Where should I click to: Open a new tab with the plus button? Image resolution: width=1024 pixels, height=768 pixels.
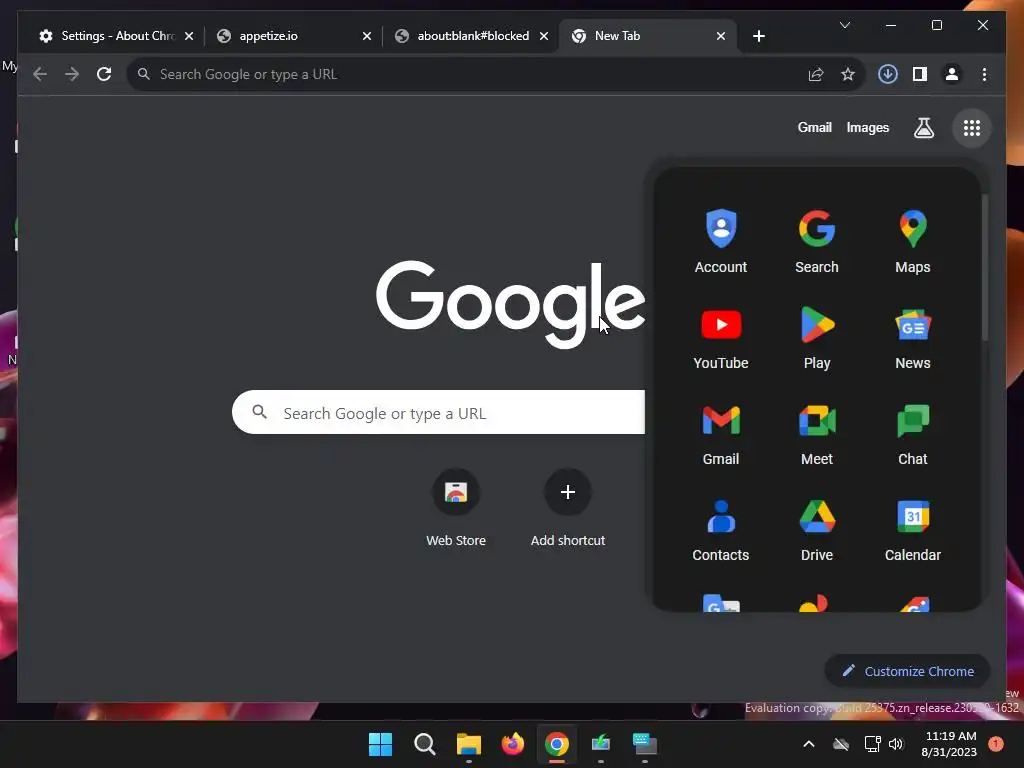coord(758,36)
